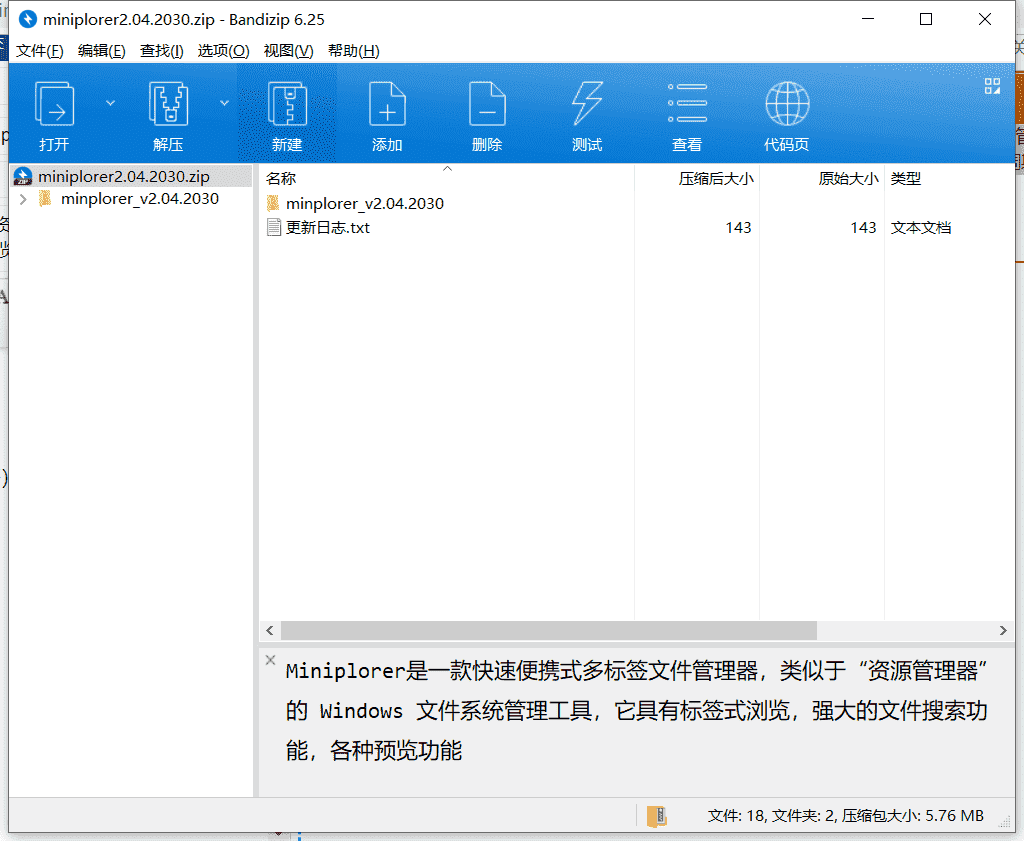Screen dimensions: 1024x841
Task: Open the 帮助(H) menu
Action: coord(353,51)
